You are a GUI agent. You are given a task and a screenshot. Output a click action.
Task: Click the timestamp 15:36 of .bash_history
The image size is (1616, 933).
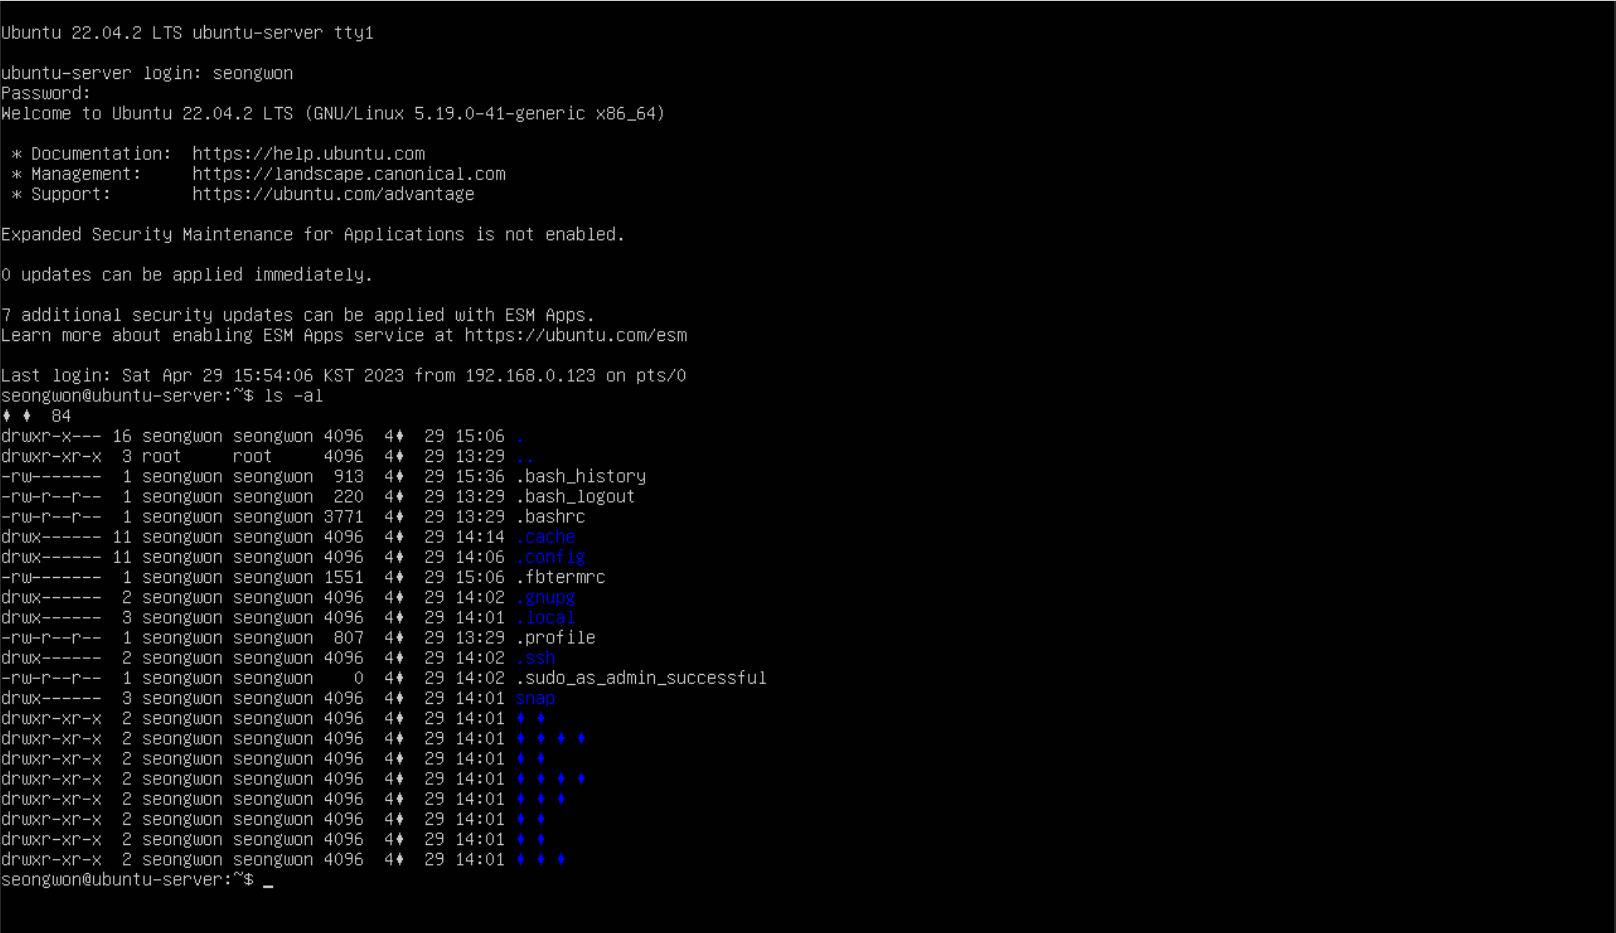tap(480, 477)
